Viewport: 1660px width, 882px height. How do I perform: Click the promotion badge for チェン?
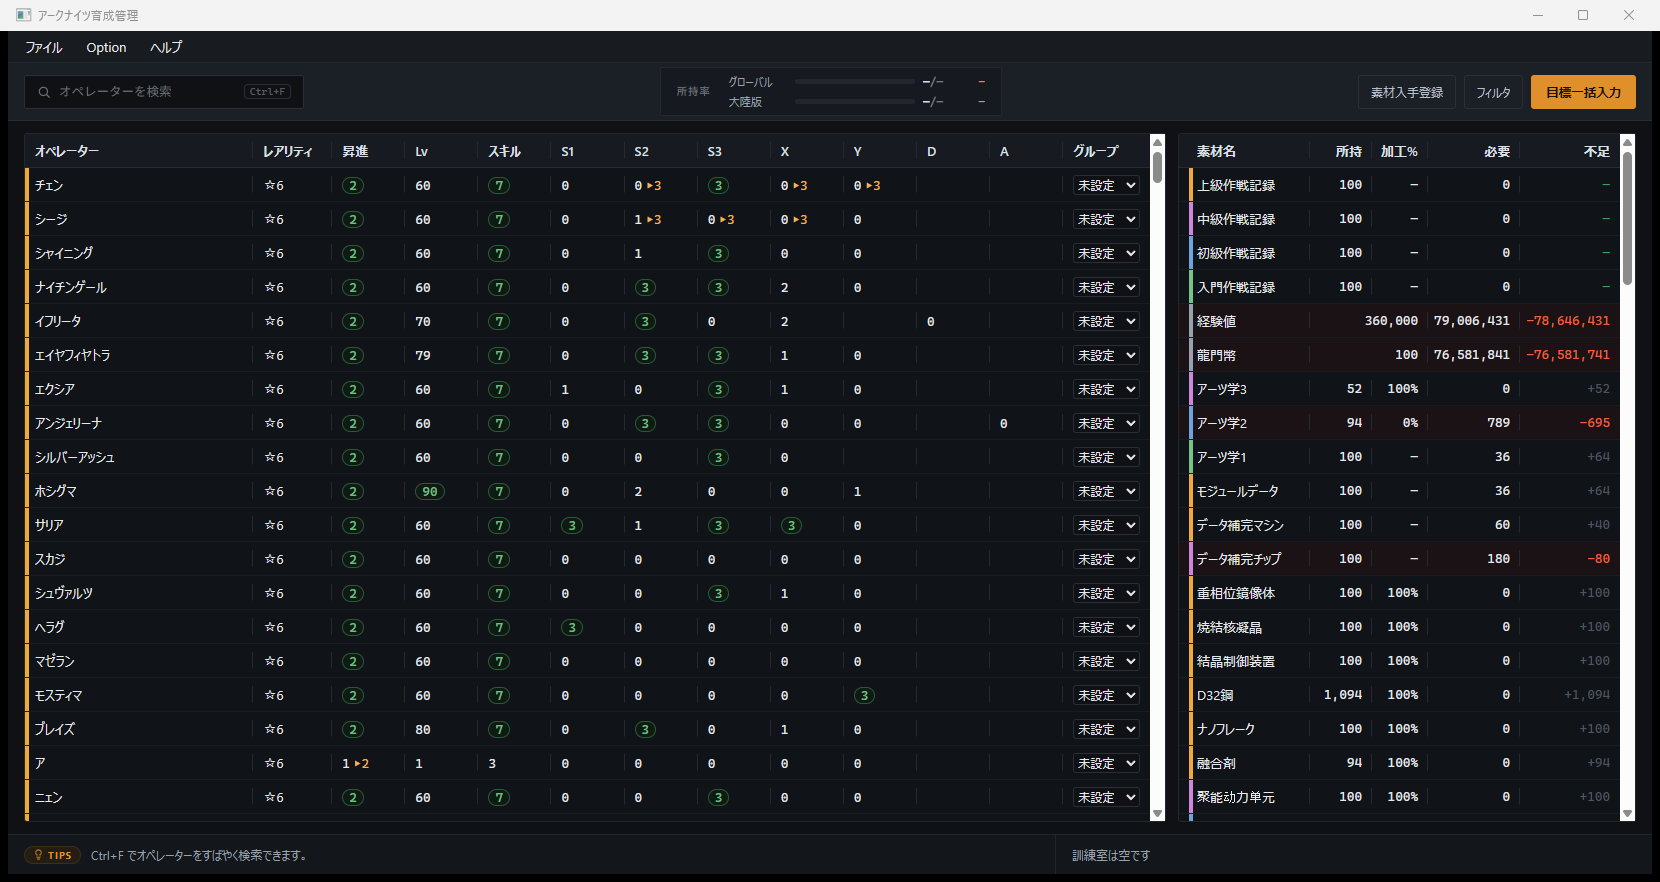pos(352,186)
